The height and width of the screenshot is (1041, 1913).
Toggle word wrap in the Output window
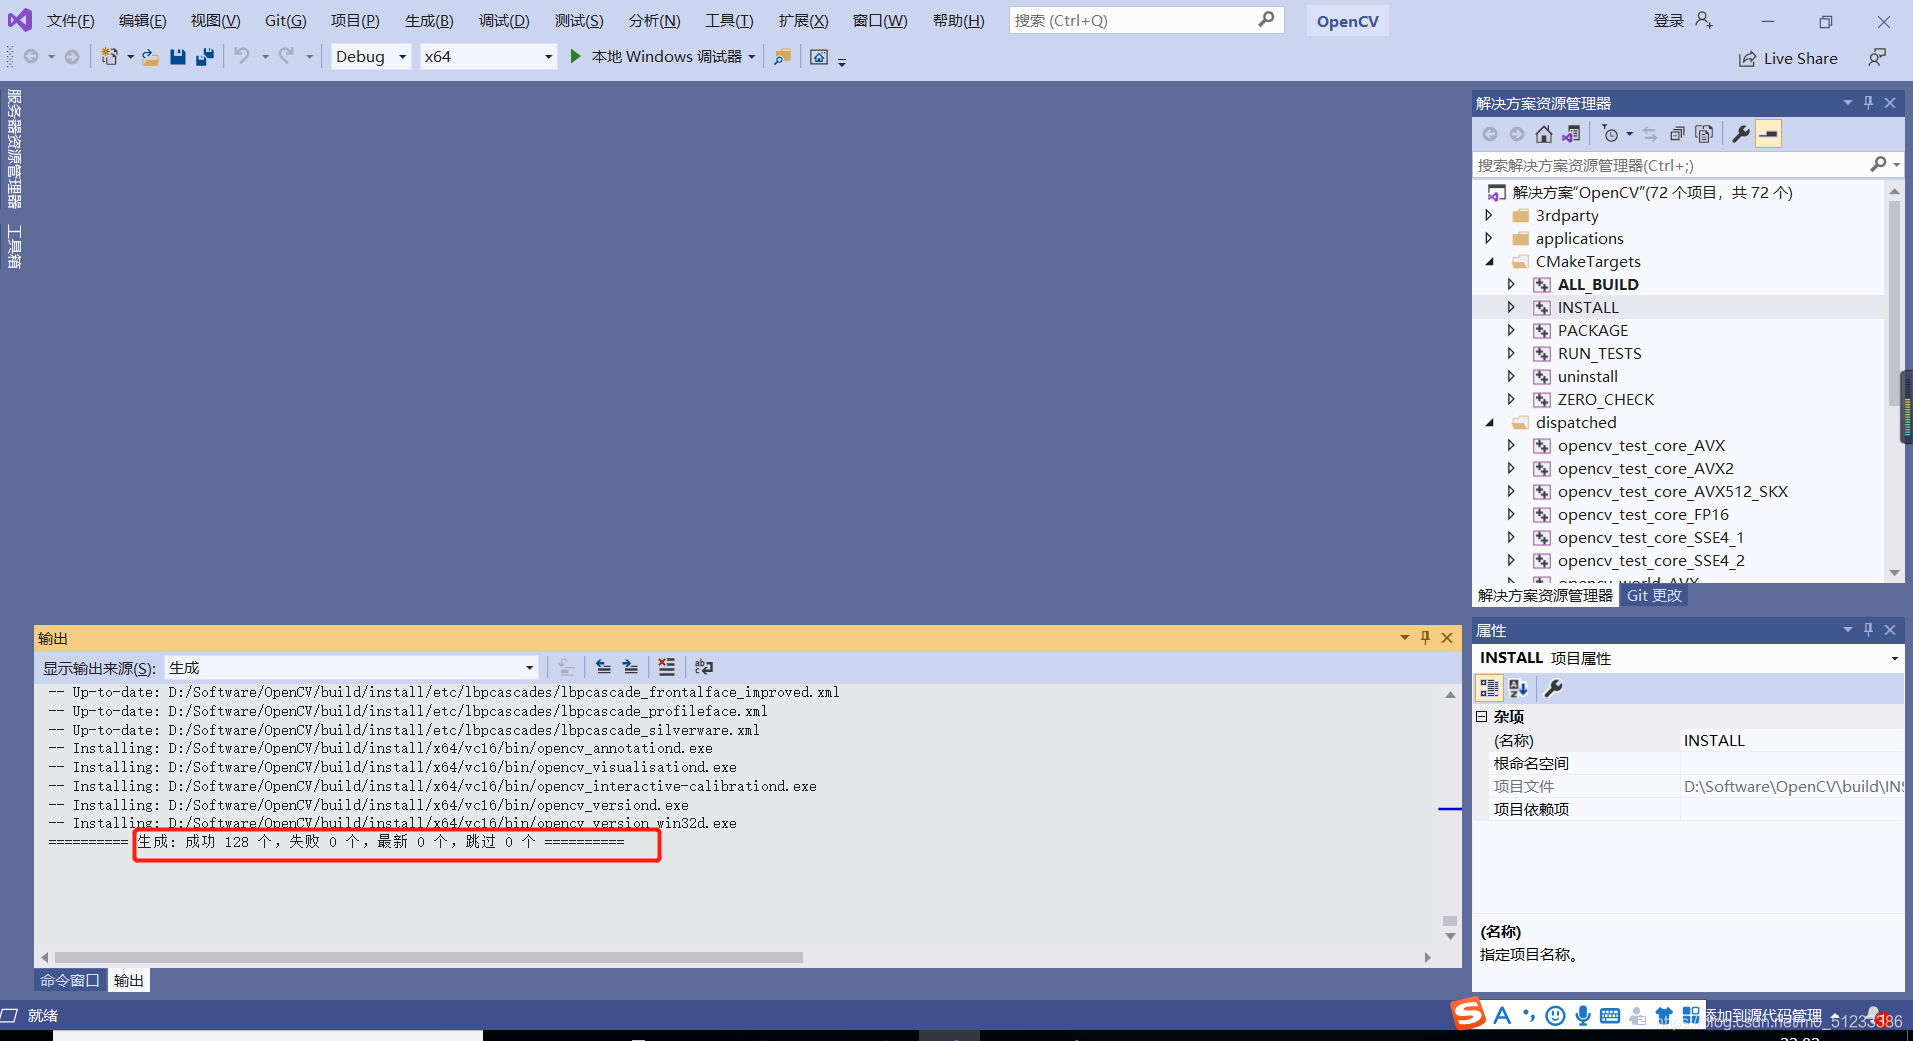pos(704,667)
